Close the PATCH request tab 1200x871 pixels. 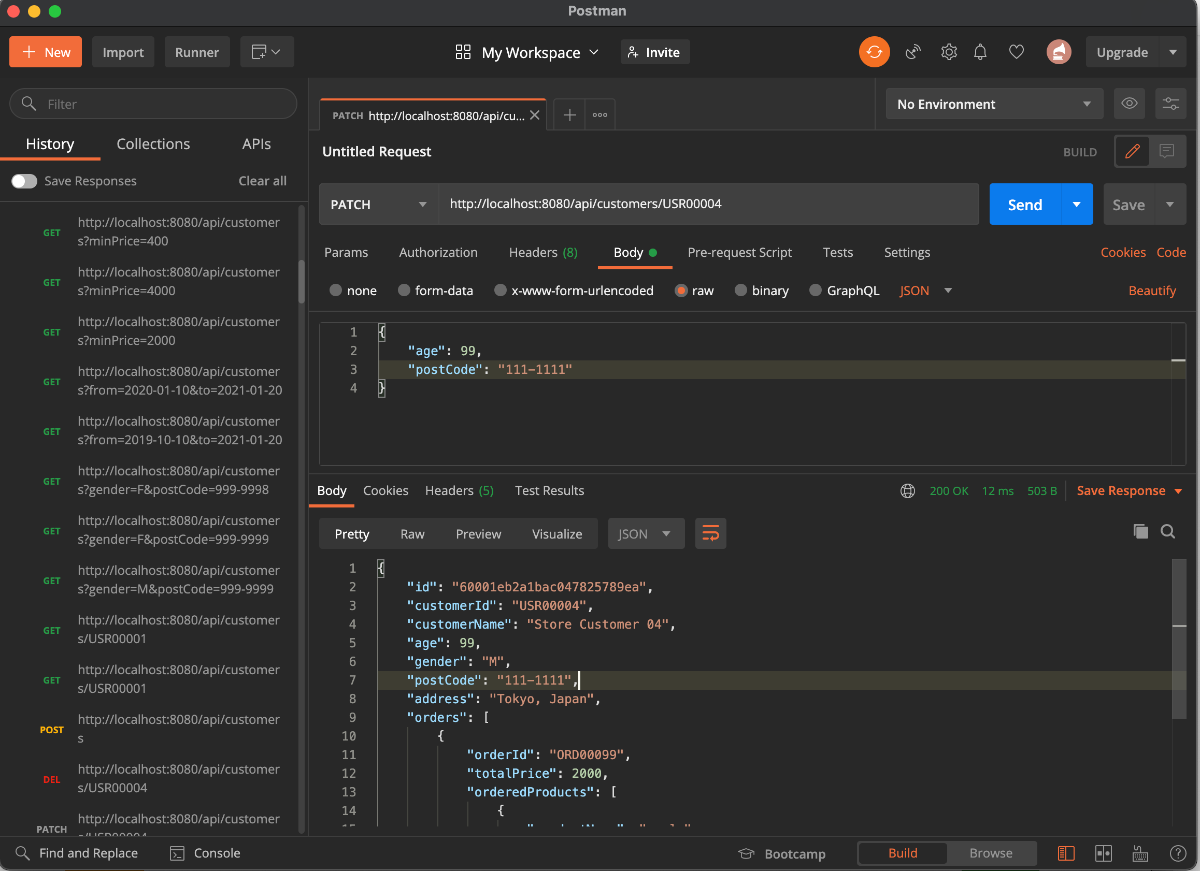(535, 115)
